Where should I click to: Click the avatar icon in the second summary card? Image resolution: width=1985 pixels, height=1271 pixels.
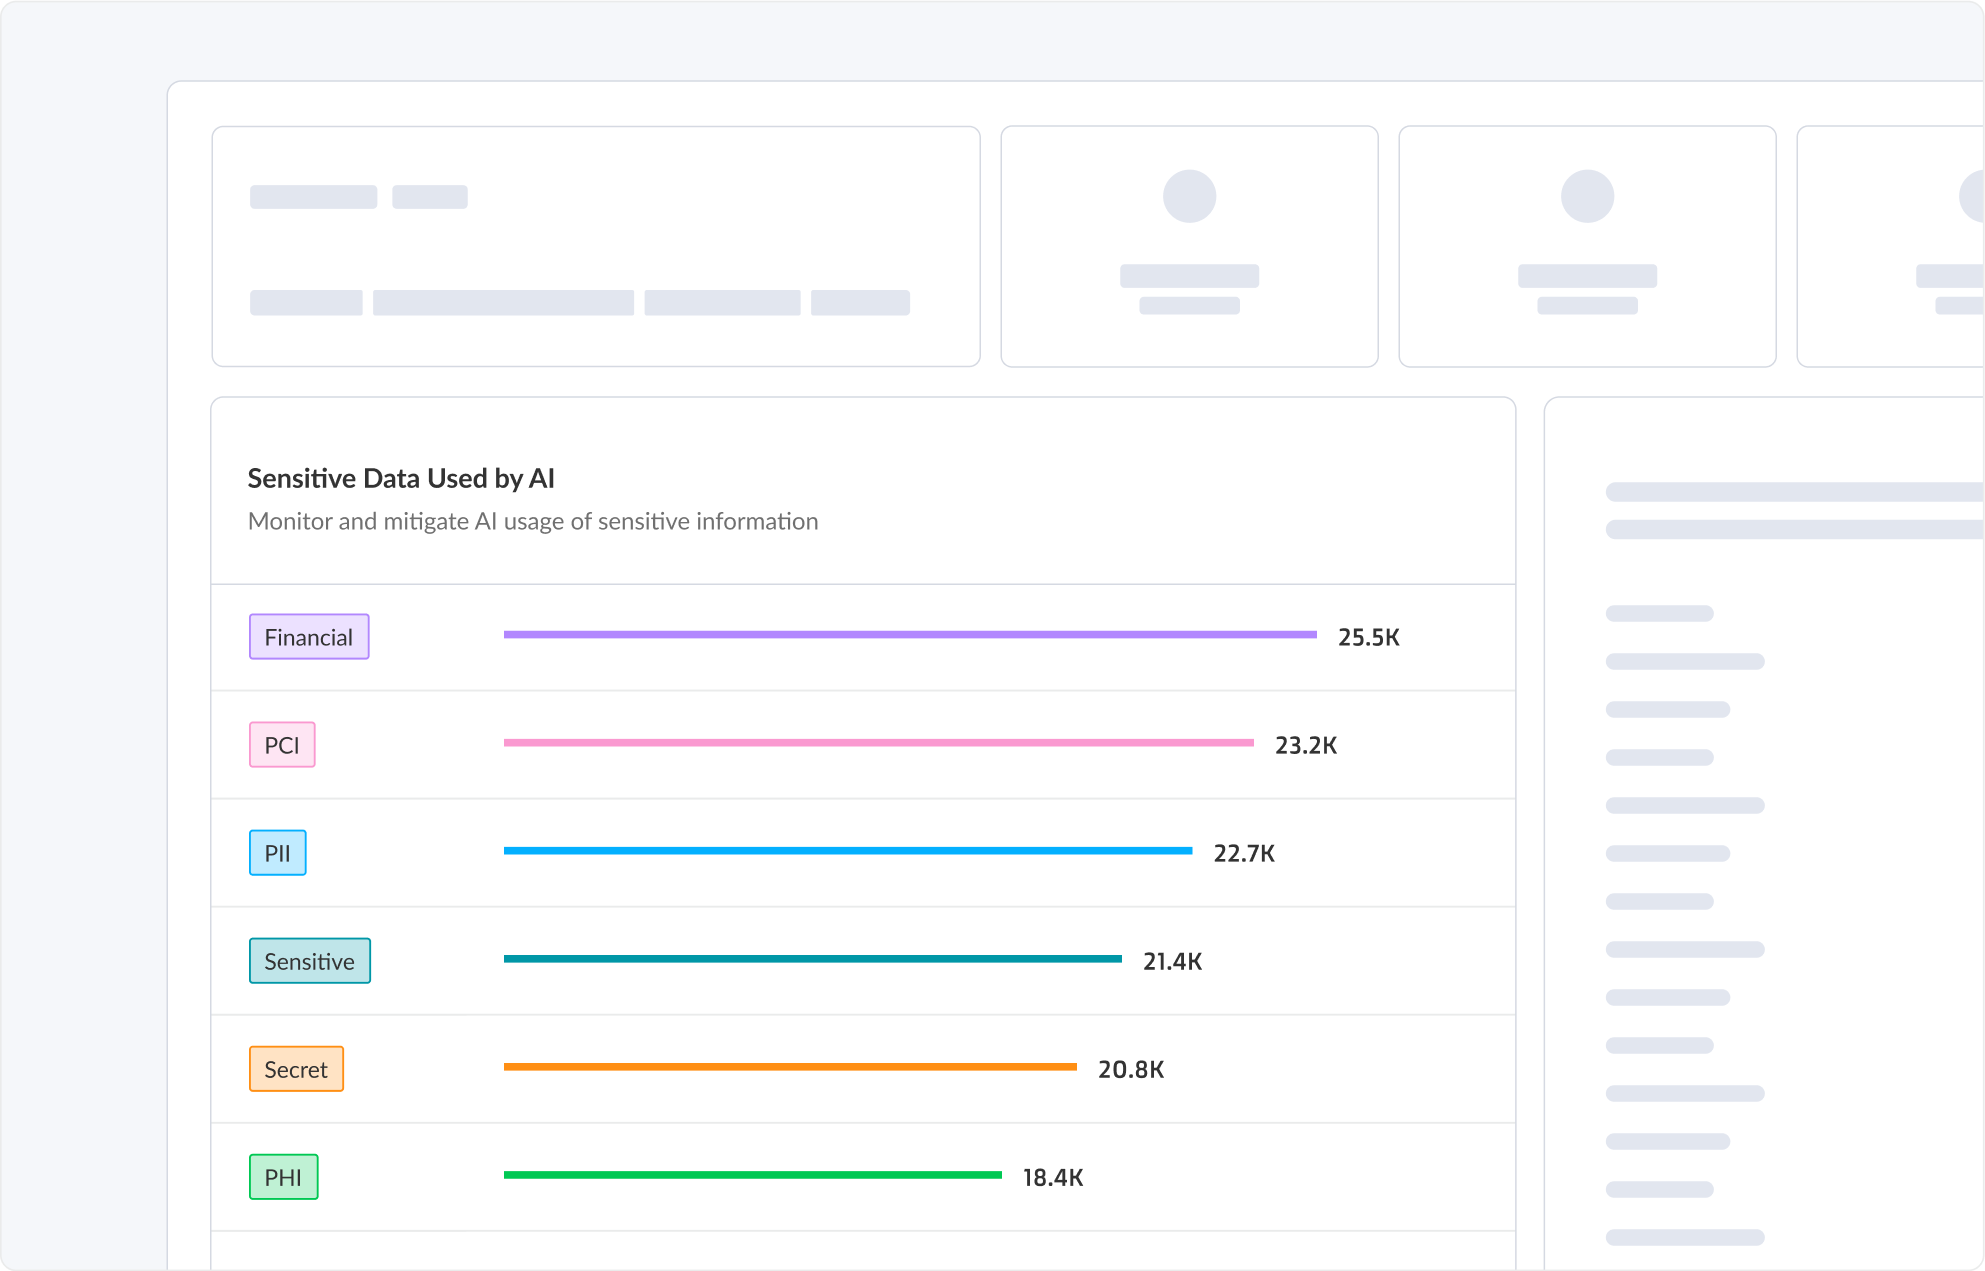(1189, 197)
